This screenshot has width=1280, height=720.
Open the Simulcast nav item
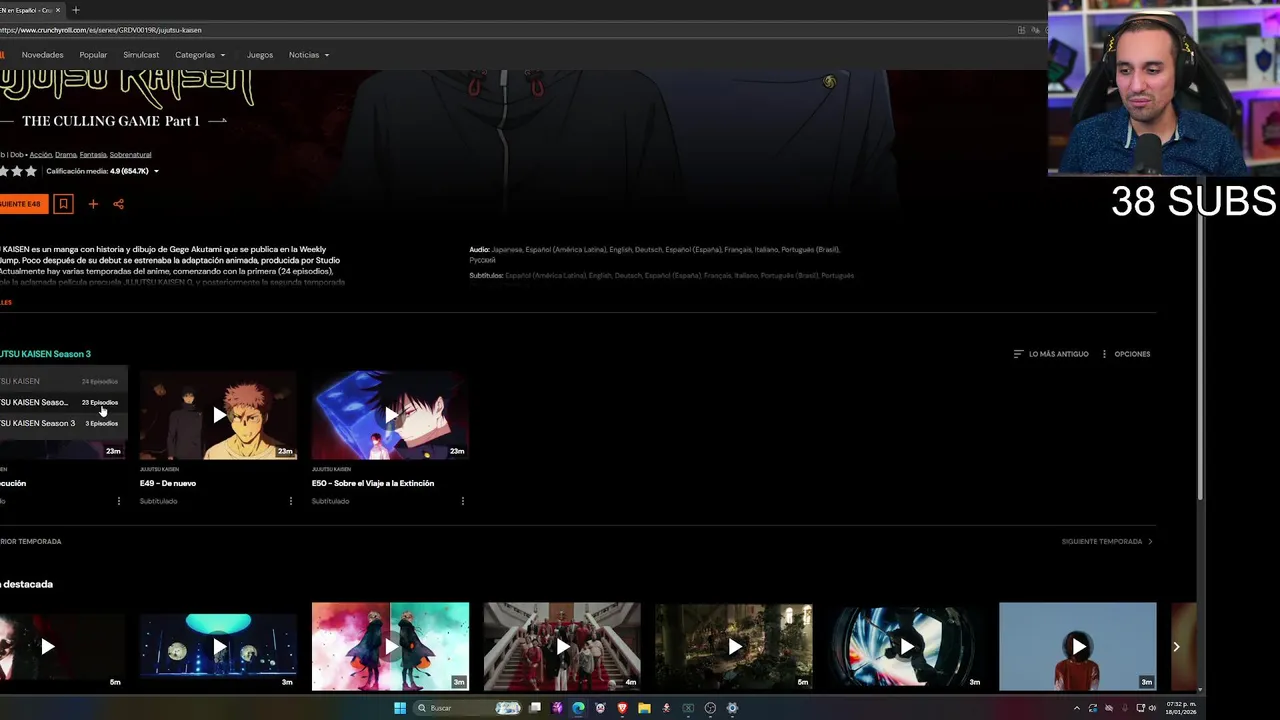coord(141,55)
